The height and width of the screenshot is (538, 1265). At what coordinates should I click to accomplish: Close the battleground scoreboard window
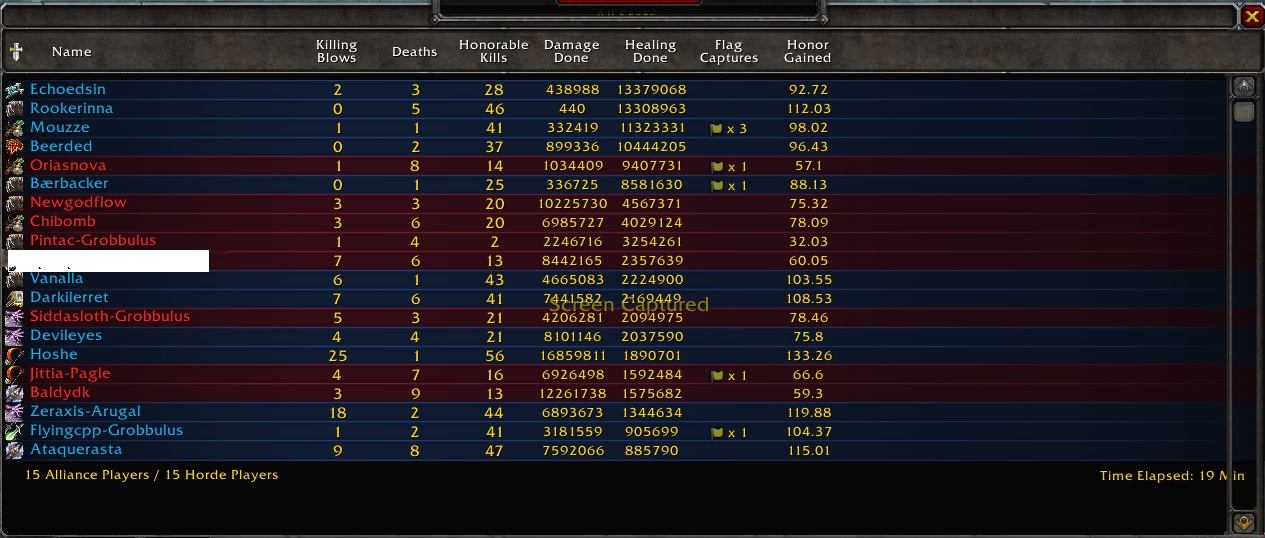(1251, 16)
